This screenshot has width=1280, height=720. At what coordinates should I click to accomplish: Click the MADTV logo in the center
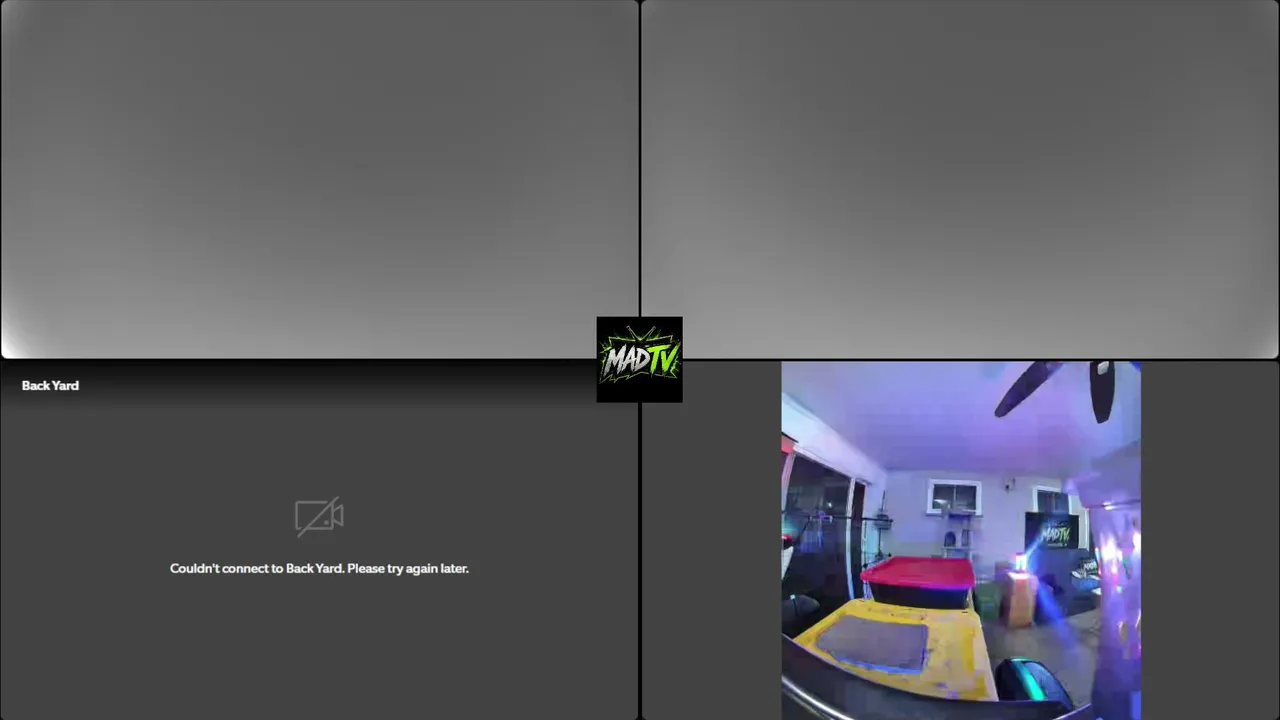(639, 360)
